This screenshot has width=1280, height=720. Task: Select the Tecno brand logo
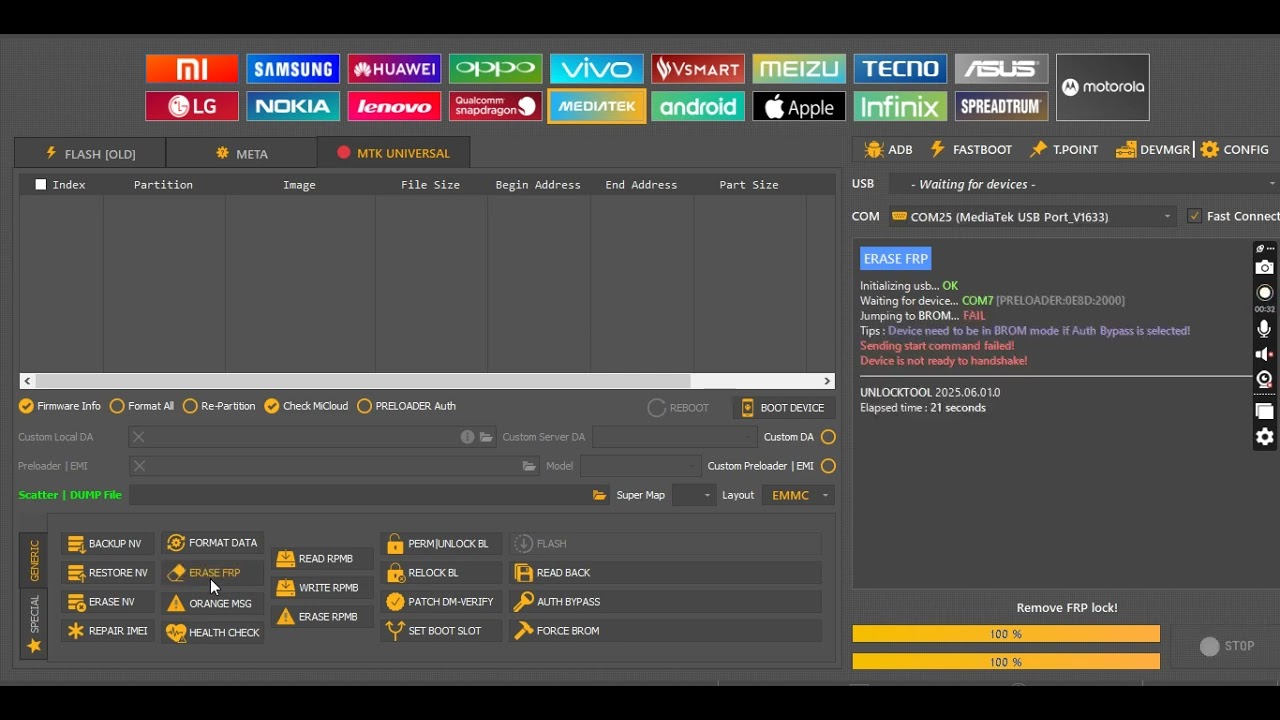click(x=900, y=69)
